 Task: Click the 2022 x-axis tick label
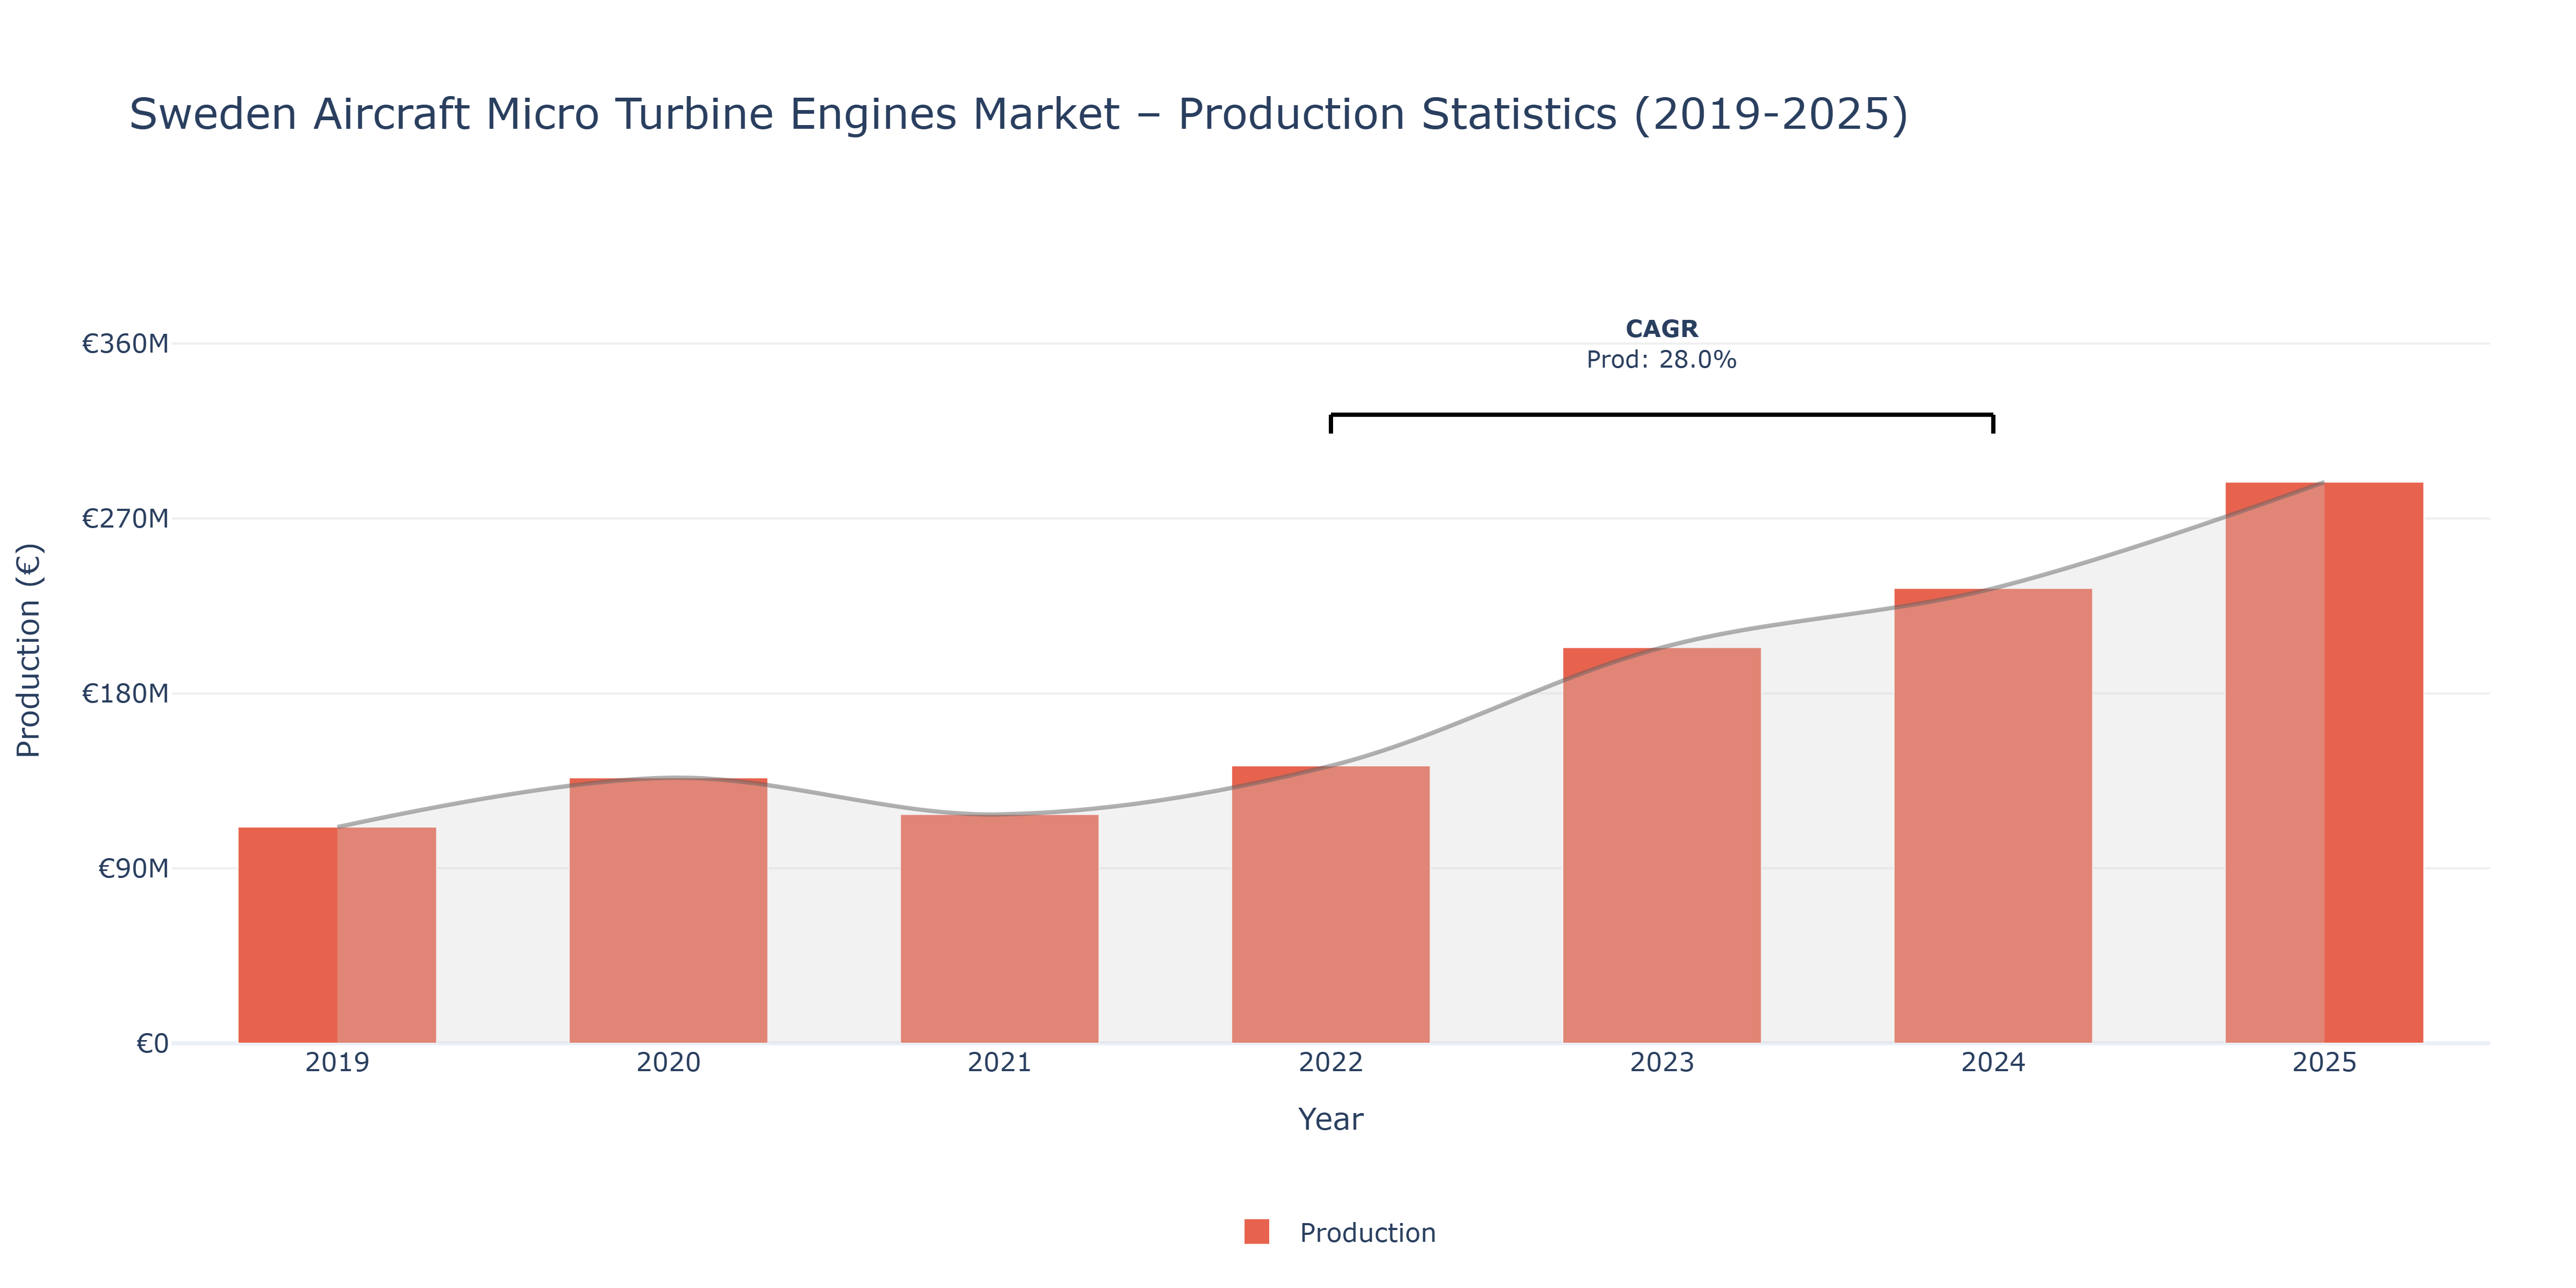click(x=1330, y=1062)
